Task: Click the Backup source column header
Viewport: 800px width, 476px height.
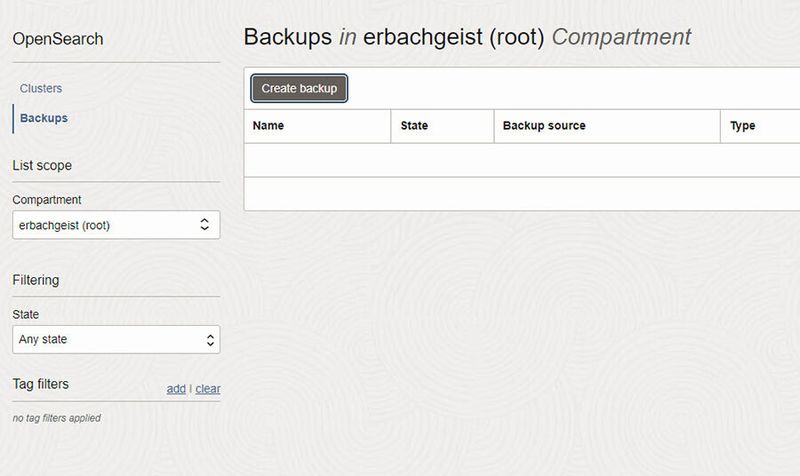Action: (544, 126)
